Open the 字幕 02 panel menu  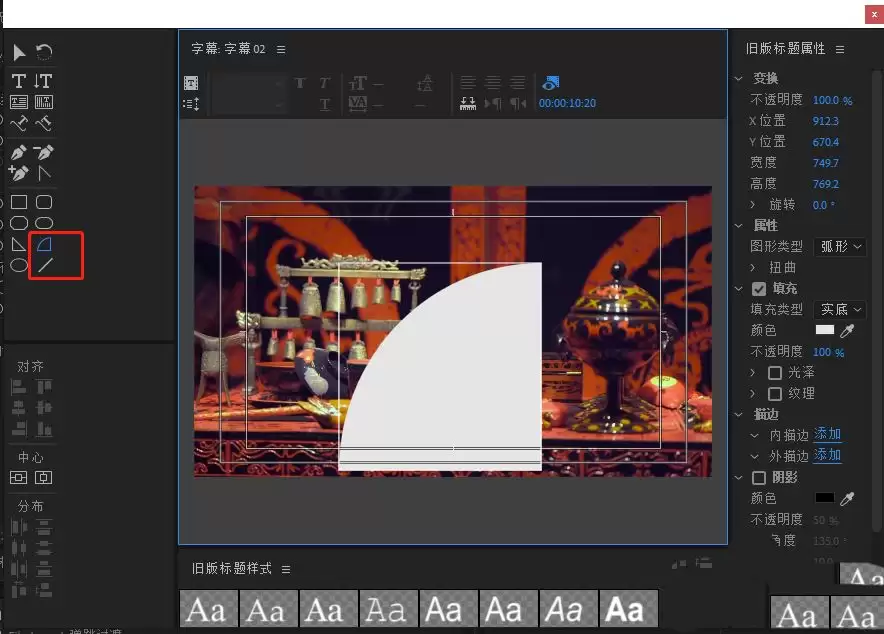[281, 50]
